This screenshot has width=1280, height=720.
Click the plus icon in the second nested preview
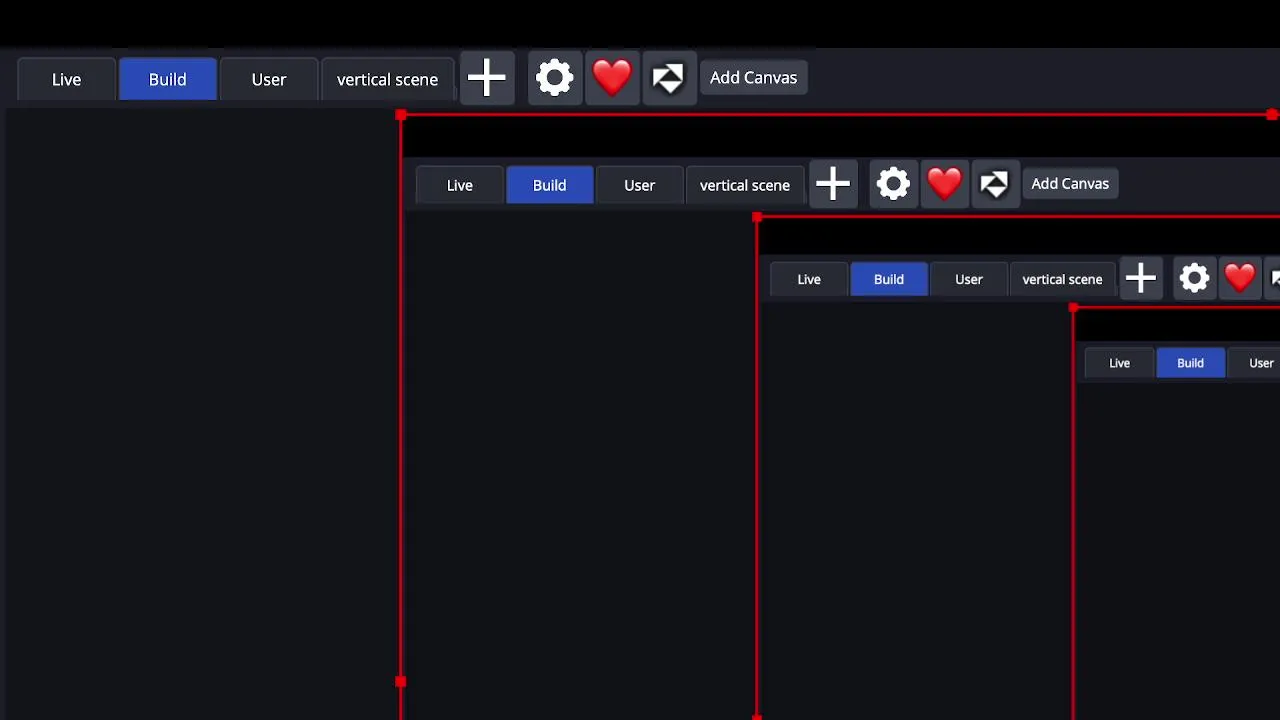click(x=1141, y=278)
